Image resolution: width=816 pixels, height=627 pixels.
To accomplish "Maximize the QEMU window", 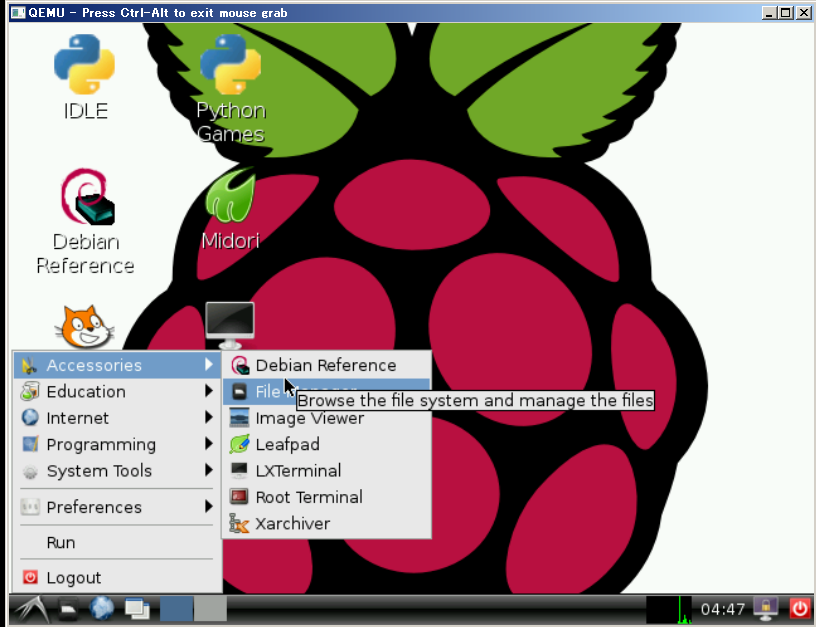I will [787, 12].
